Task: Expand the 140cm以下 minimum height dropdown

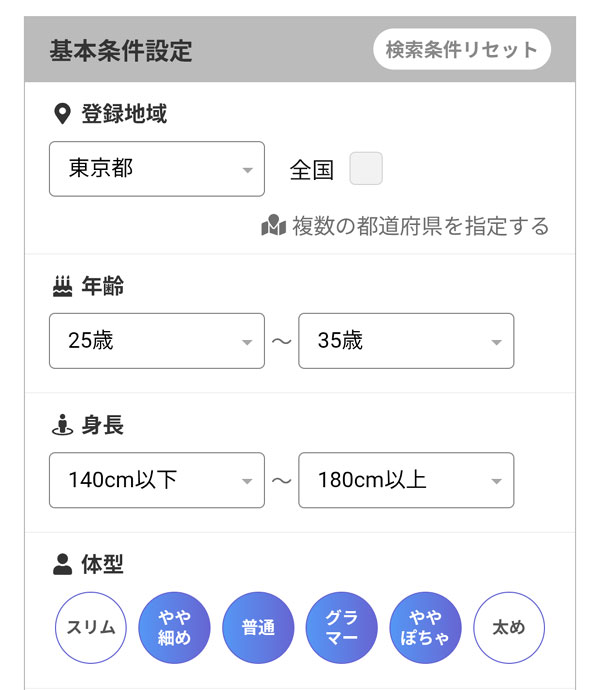Action: pos(157,480)
